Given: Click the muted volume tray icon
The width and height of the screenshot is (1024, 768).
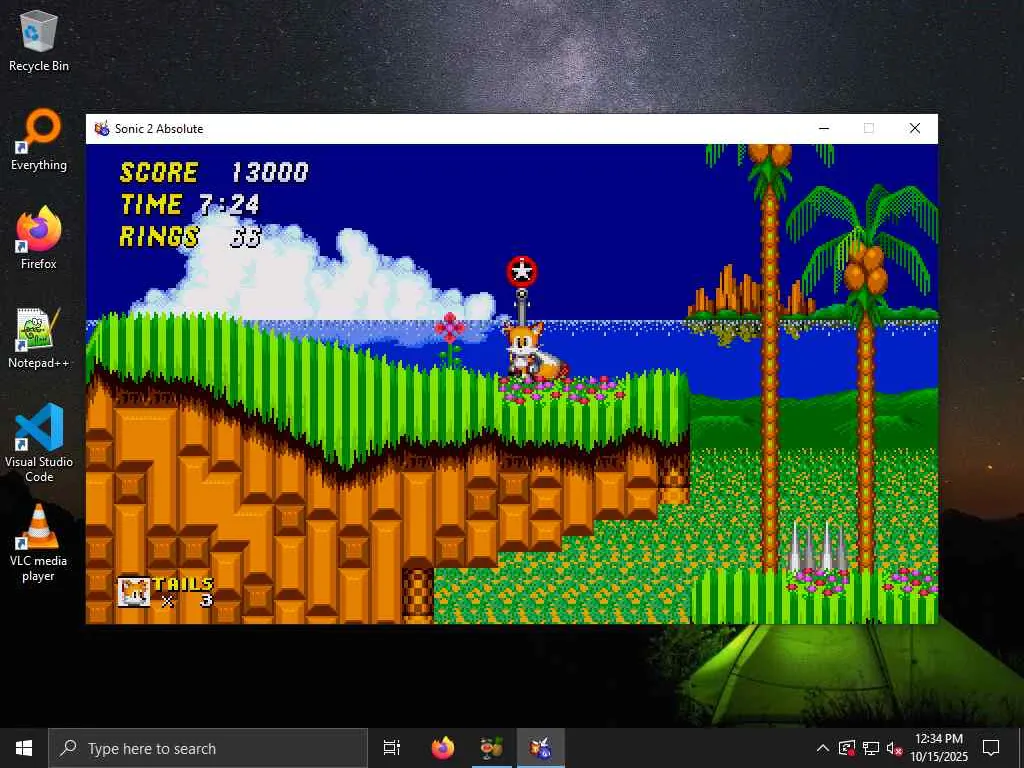Looking at the screenshot, I should (894, 748).
